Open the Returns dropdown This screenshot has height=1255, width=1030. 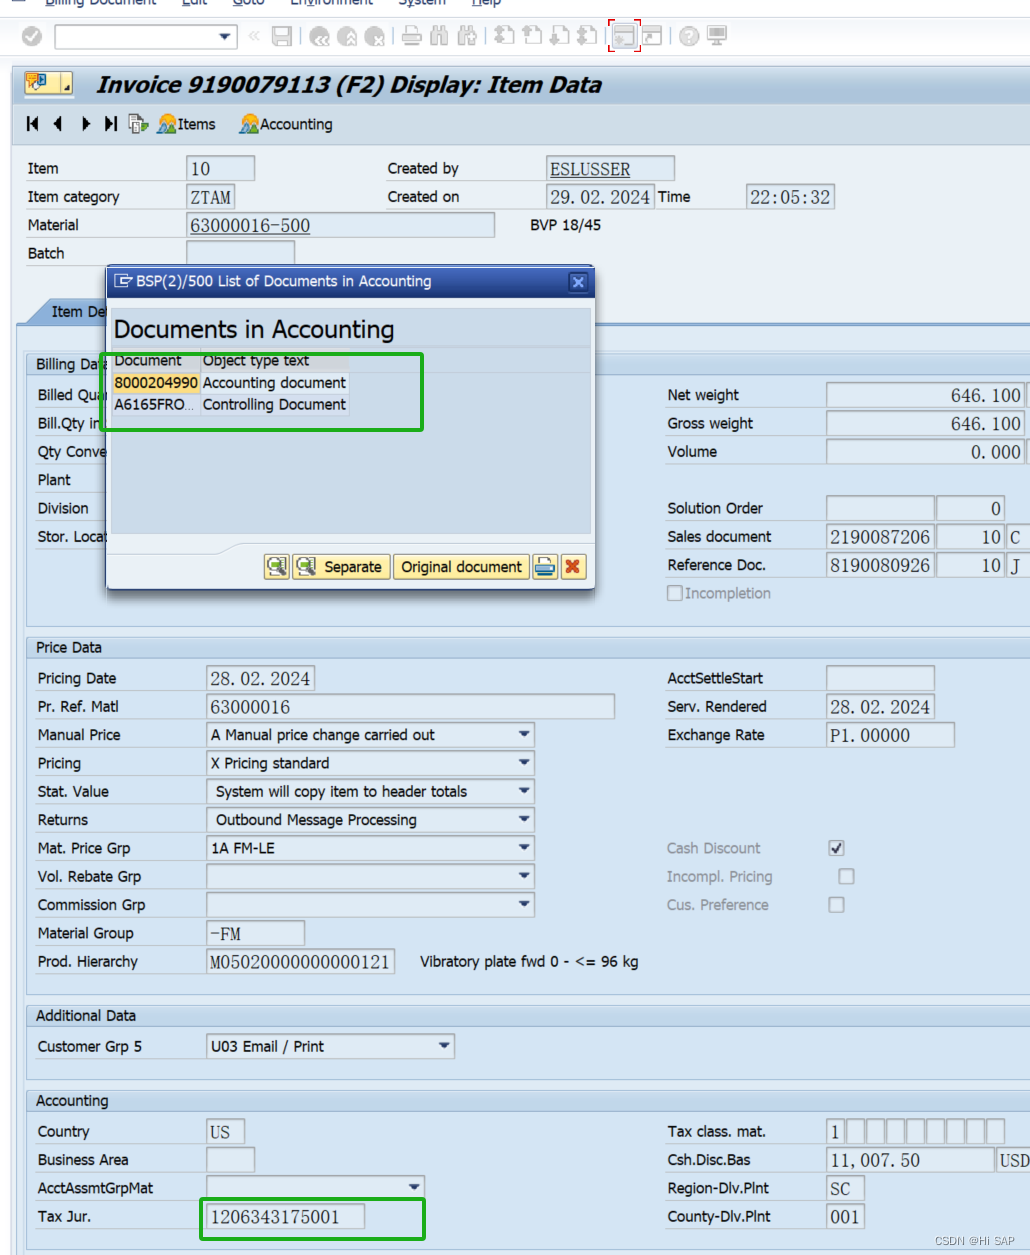524,818
